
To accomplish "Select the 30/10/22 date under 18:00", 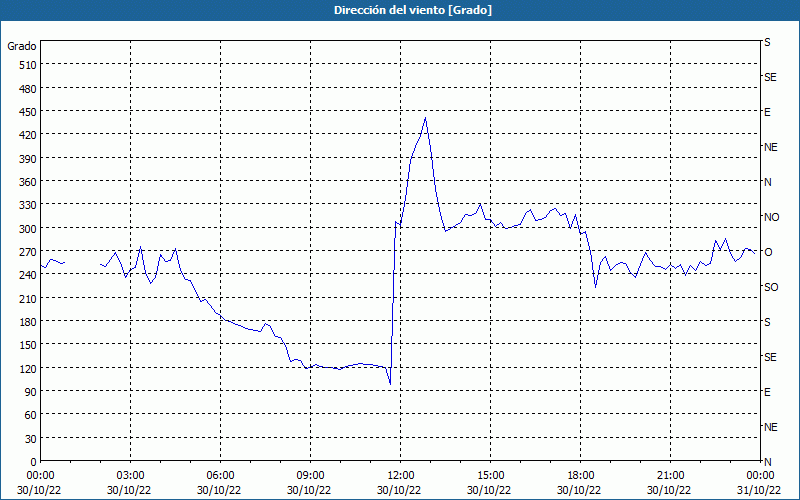I will (x=579, y=490).
